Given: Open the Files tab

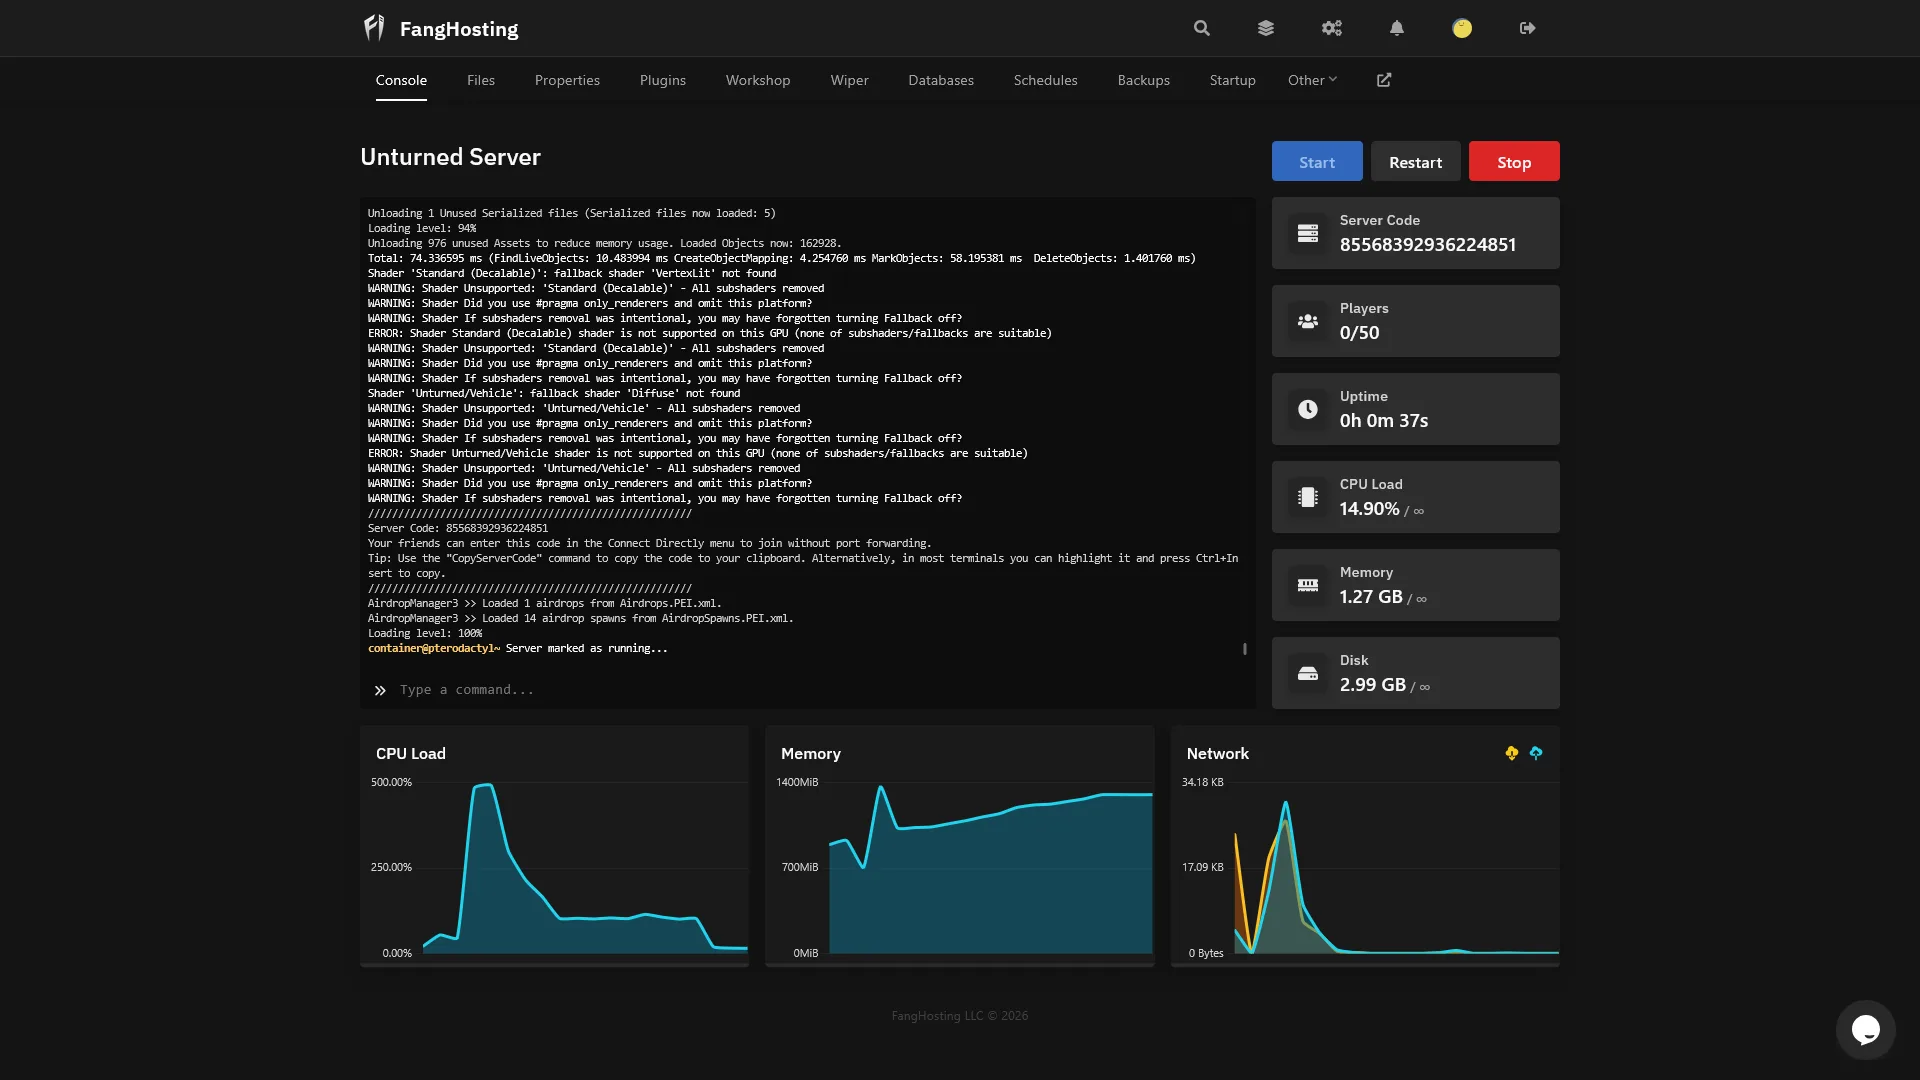Looking at the screenshot, I should point(481,80).
